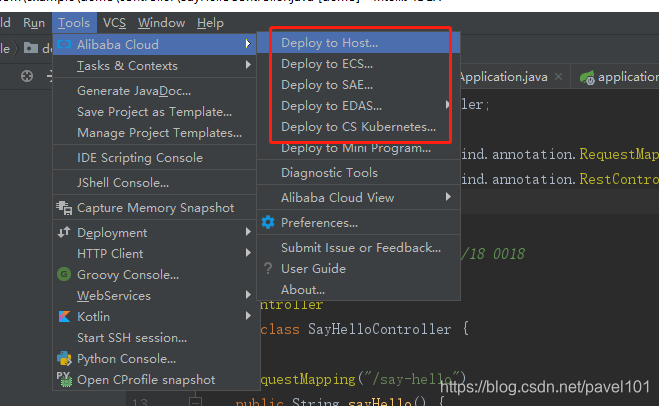659x406 pixels.
Task: Click the Spring leaf icon on the application tab
Action: coord(587,77)
